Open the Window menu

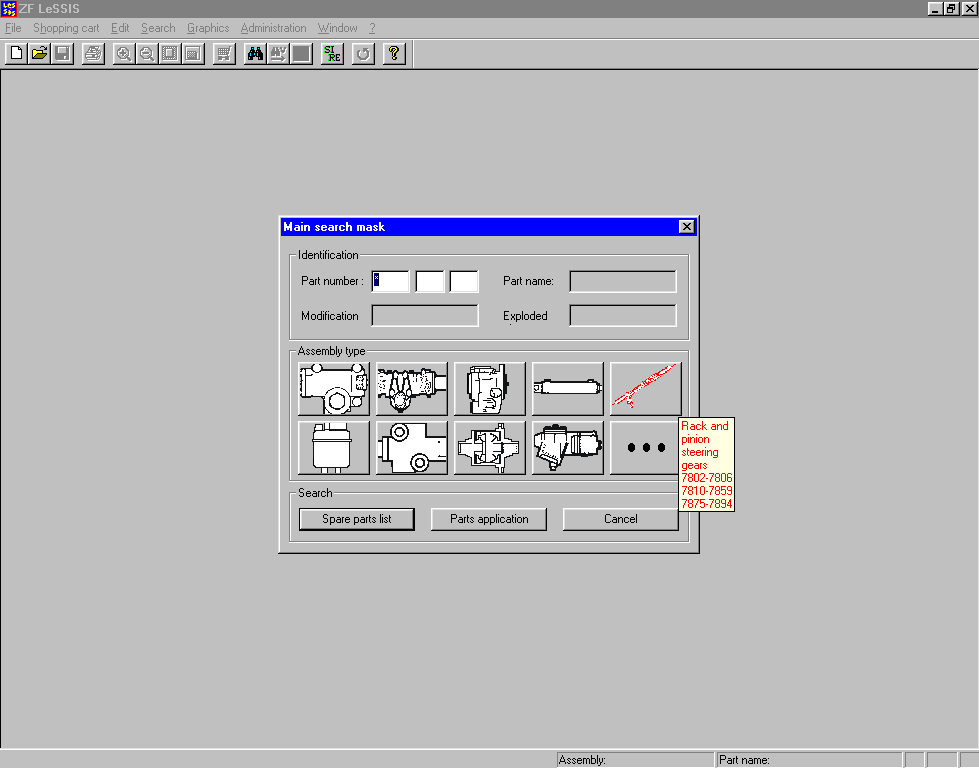pos(337,28)
